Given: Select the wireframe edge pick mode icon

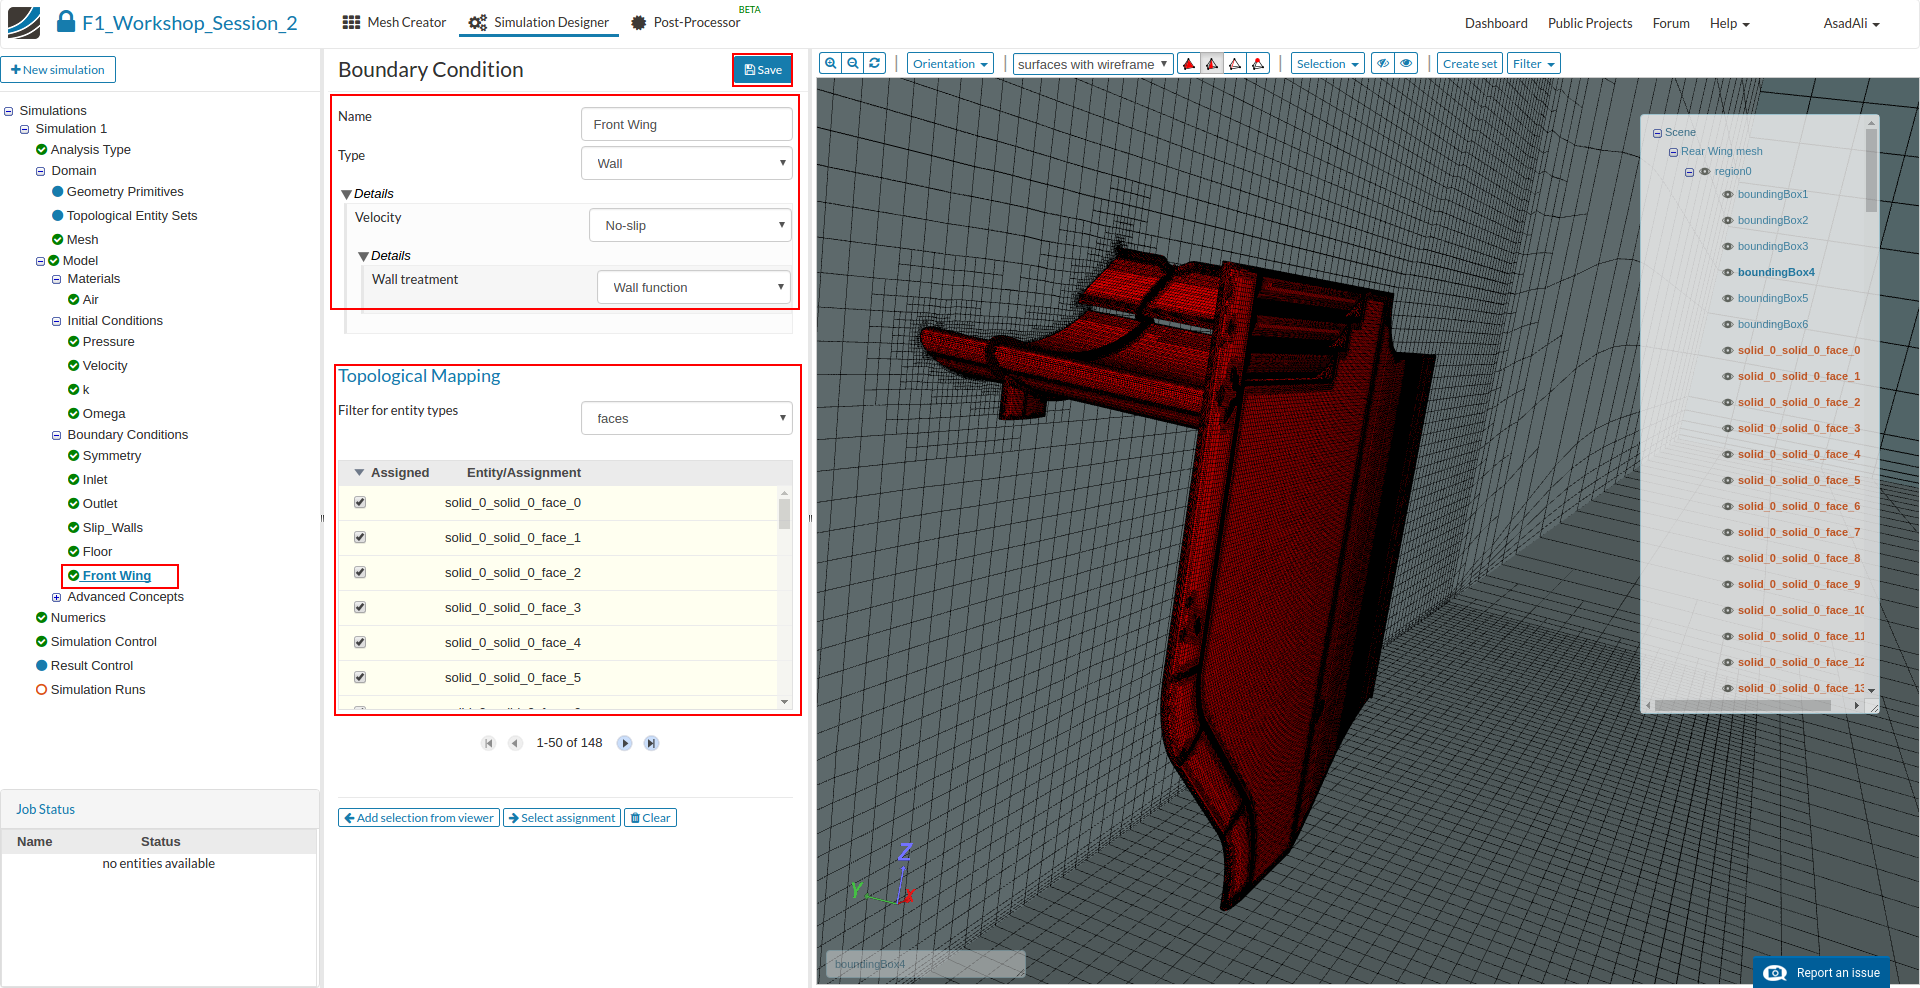Looking at the screenshot, I should pos(1235,64).
